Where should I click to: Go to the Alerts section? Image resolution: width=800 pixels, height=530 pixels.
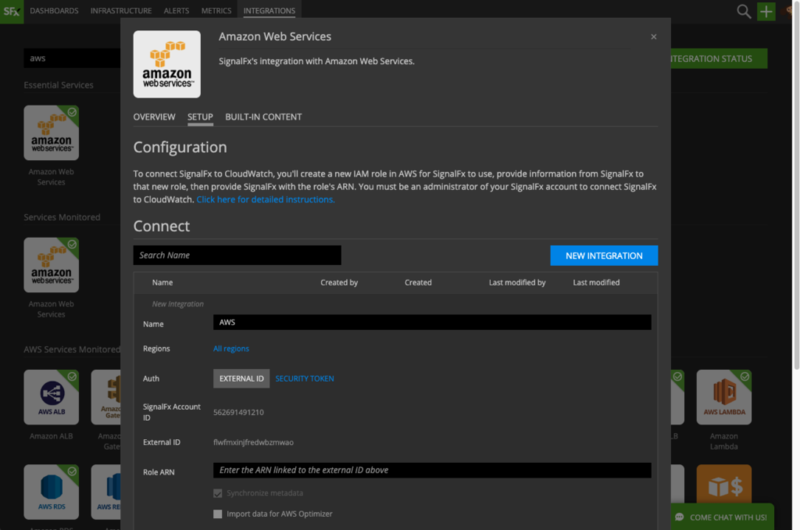(176, 11)
